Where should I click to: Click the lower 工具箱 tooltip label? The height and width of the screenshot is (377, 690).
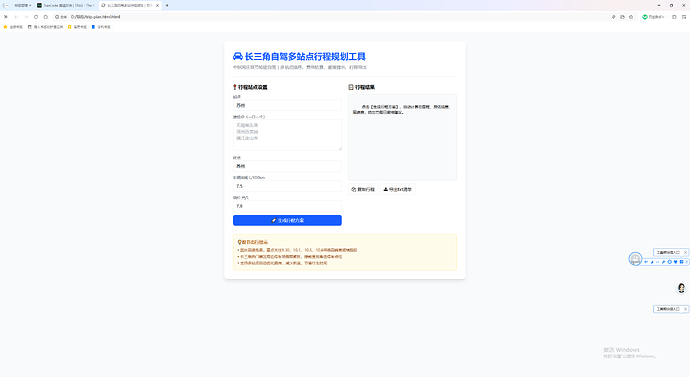point(668,309)
